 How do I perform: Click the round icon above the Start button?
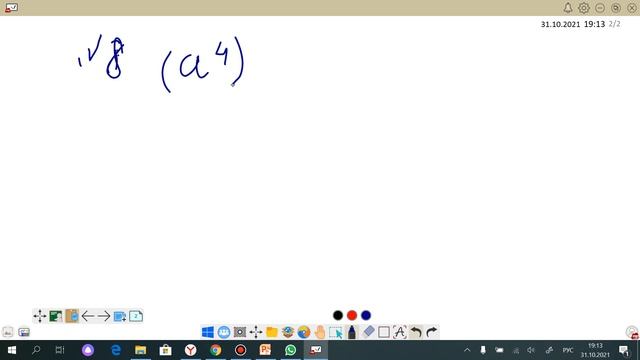pyautogui.click(x=8, y=332)
